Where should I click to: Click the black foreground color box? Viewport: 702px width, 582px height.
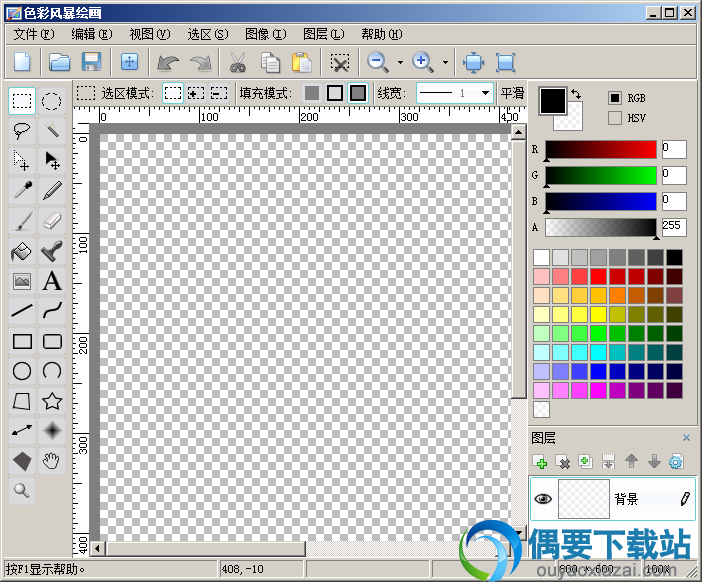point(553,100)
